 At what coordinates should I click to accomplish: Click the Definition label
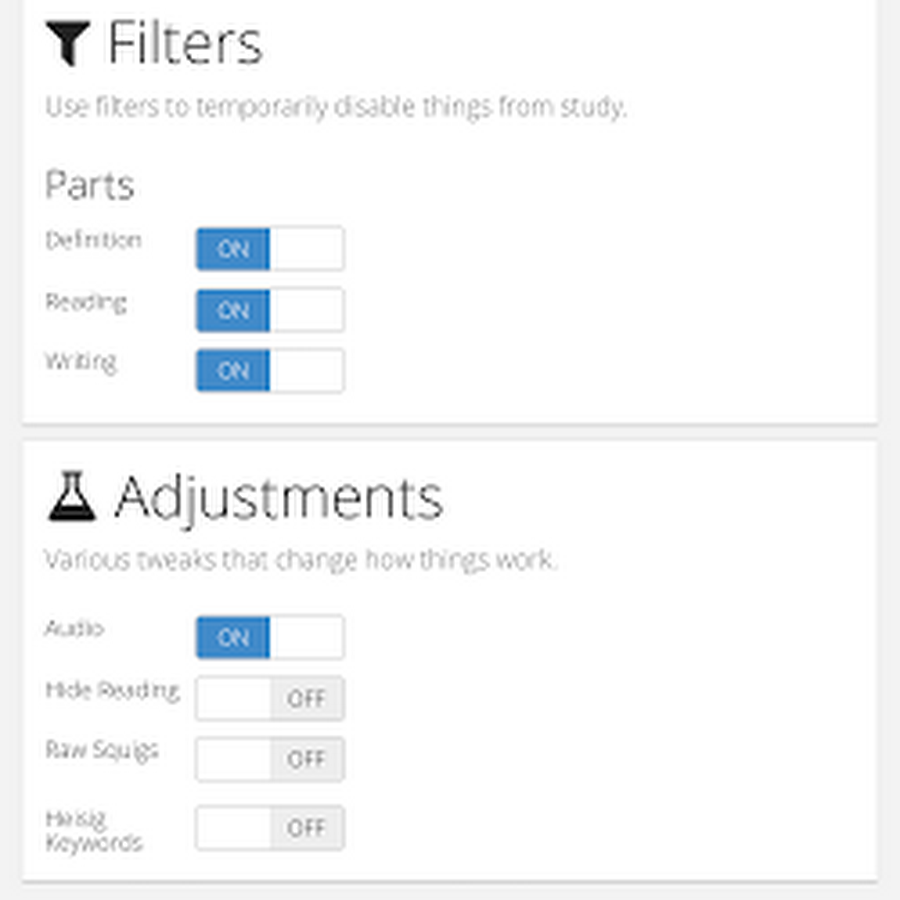point(93,240)
